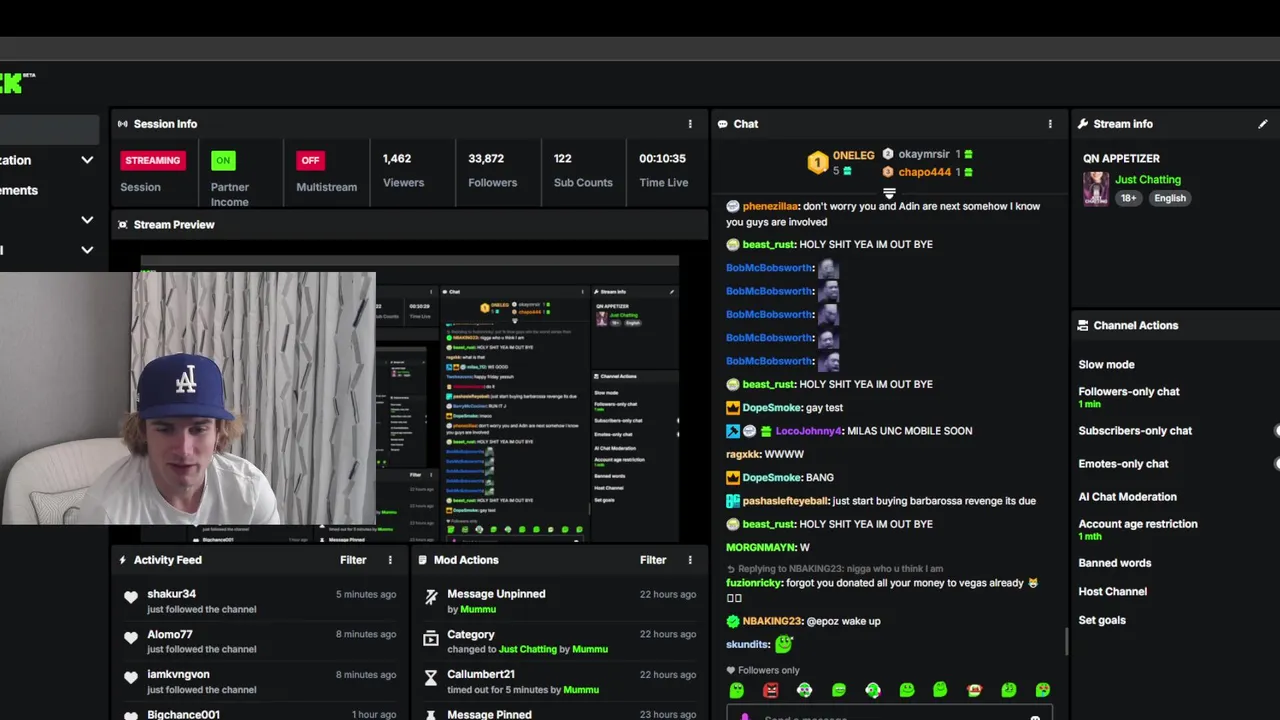
Task: Toggle the Partner Income ON badge
Action: [223, 160]
